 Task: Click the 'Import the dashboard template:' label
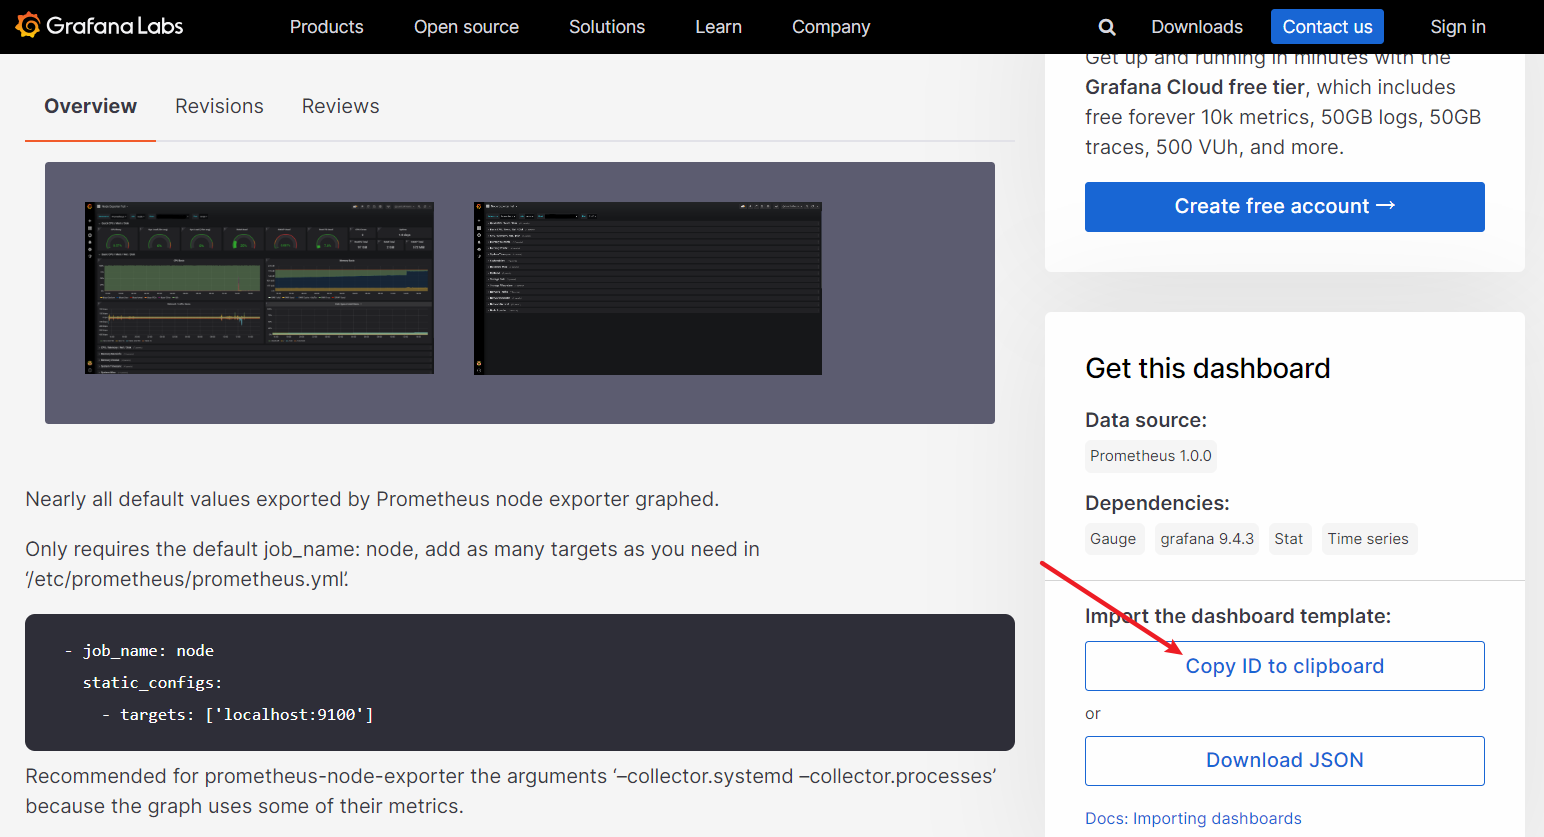tap(1238, 616)
